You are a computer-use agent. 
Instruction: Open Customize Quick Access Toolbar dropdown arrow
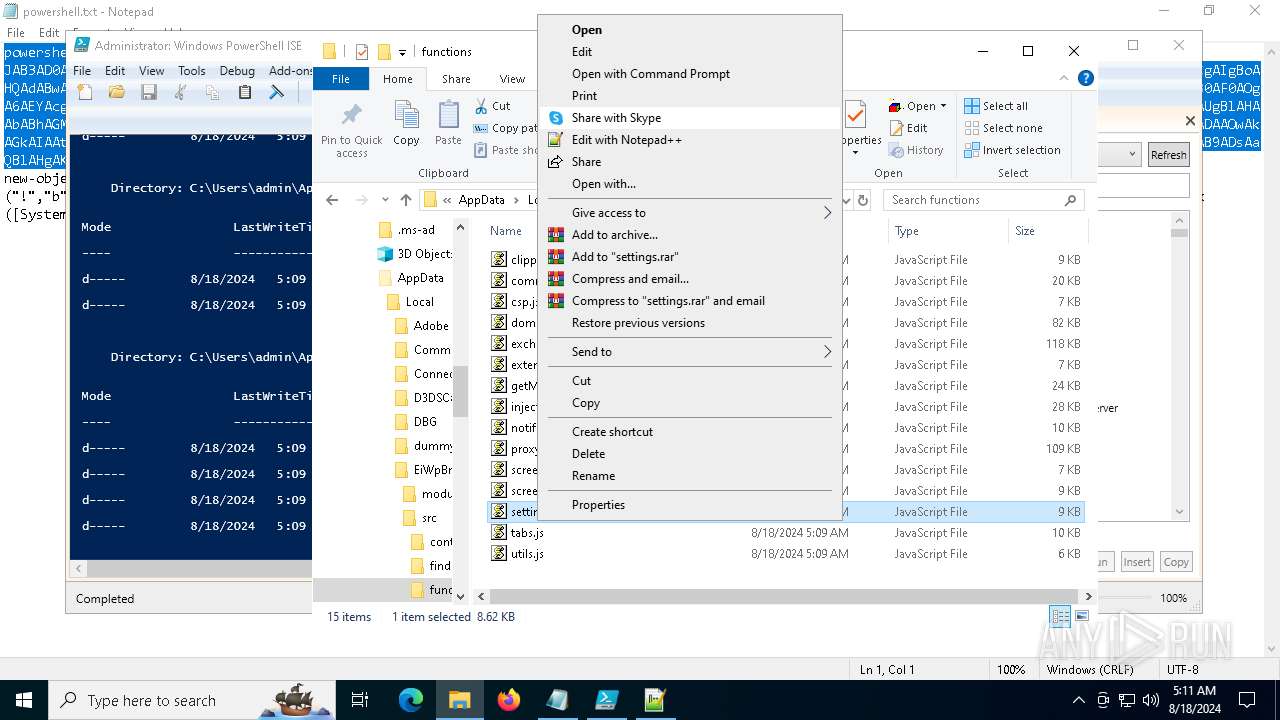tap(402, 52)
